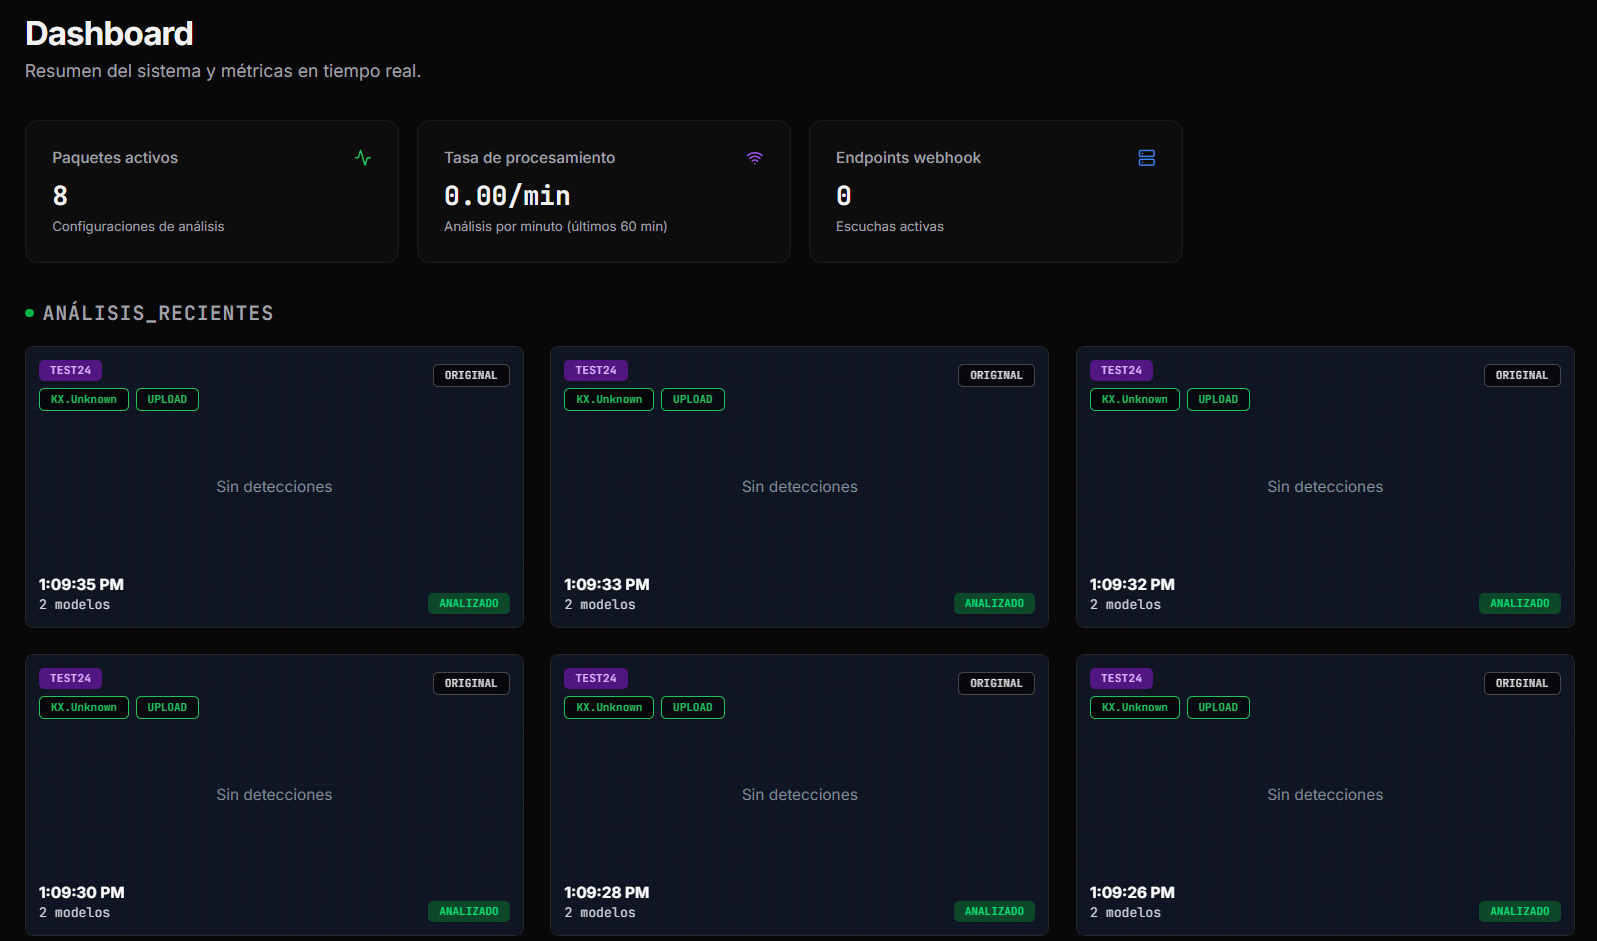Click the "1:09:26 PM" timestamp
The image size is (1597, 941).
tap(1132, 892)
